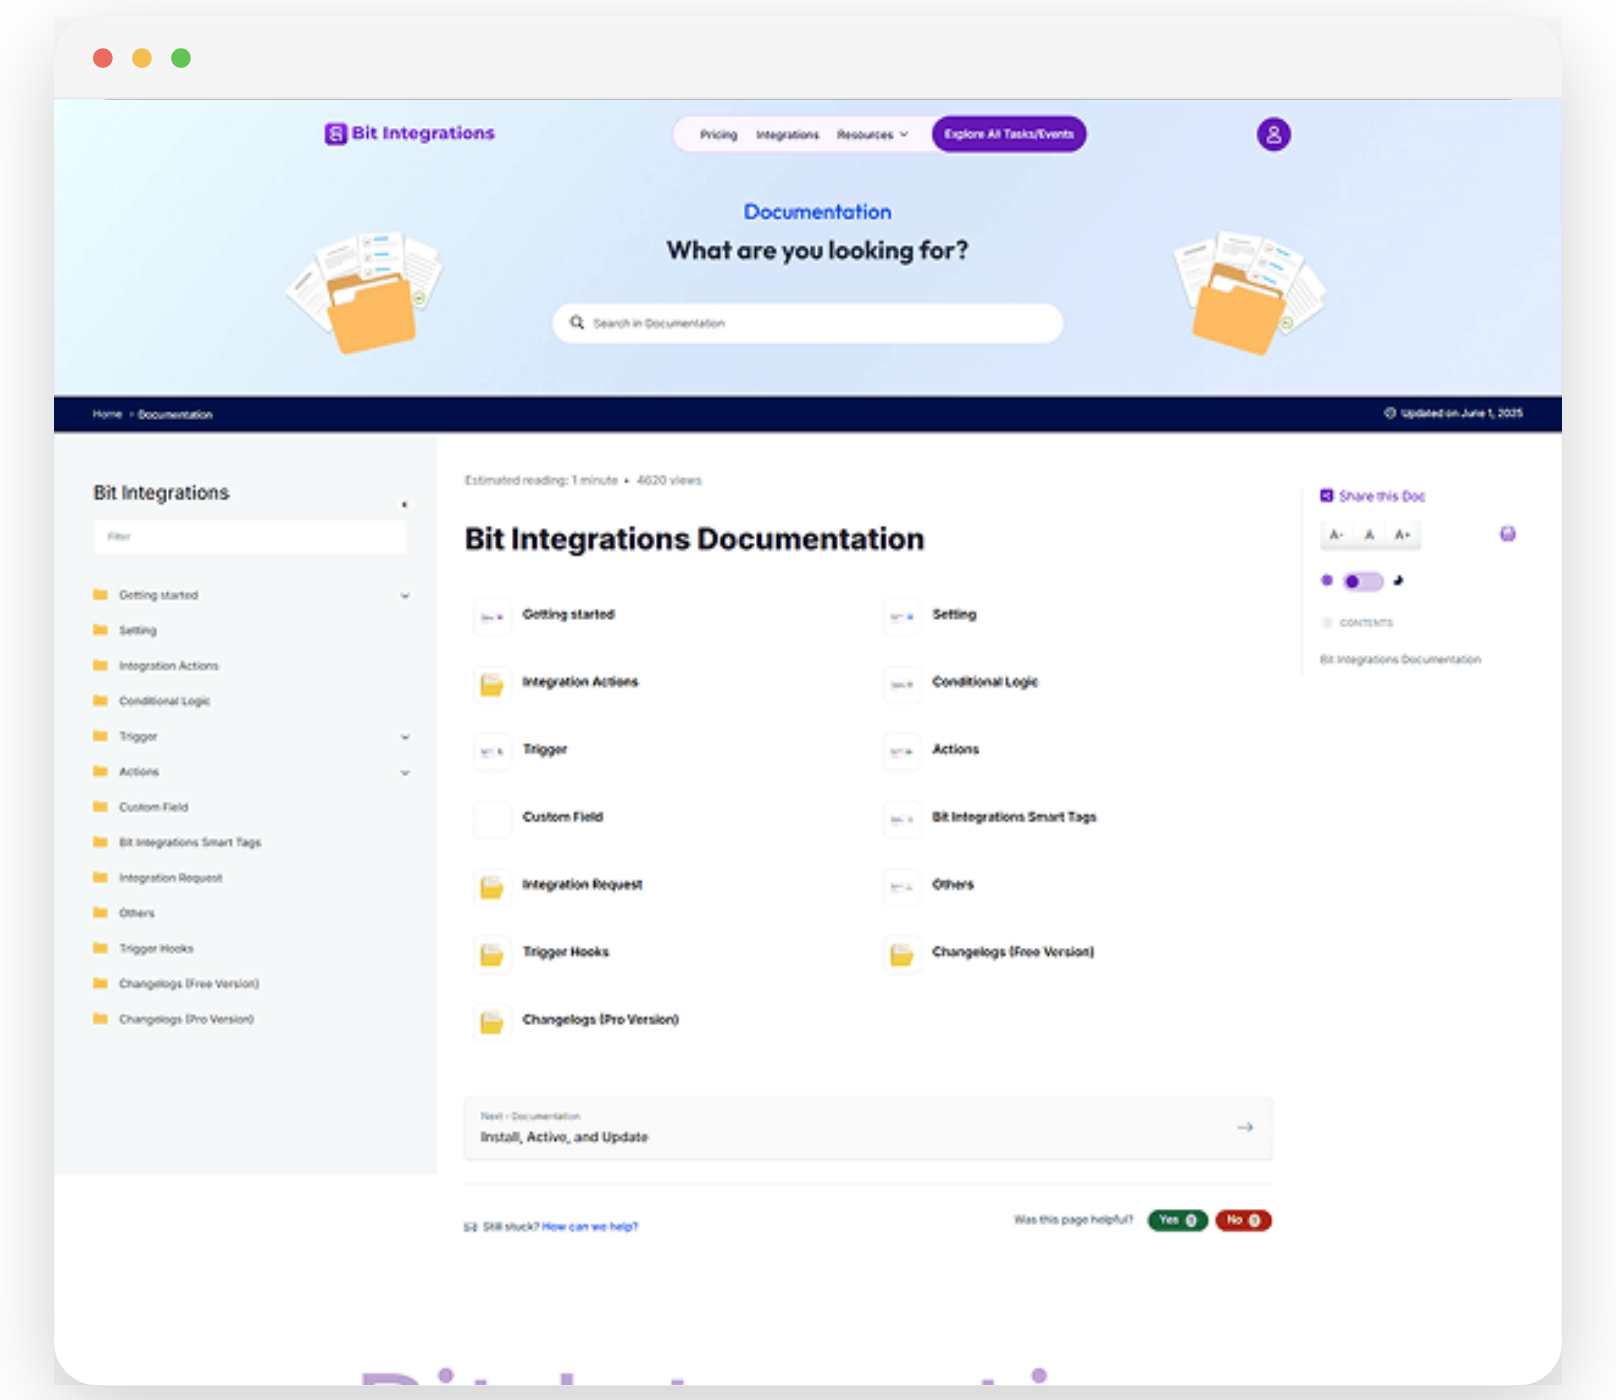Click the folder icon beside Setting in sidebar
Image resolution: width=1616 pixels, height=1400 pixels.
(x=100, y=630)
